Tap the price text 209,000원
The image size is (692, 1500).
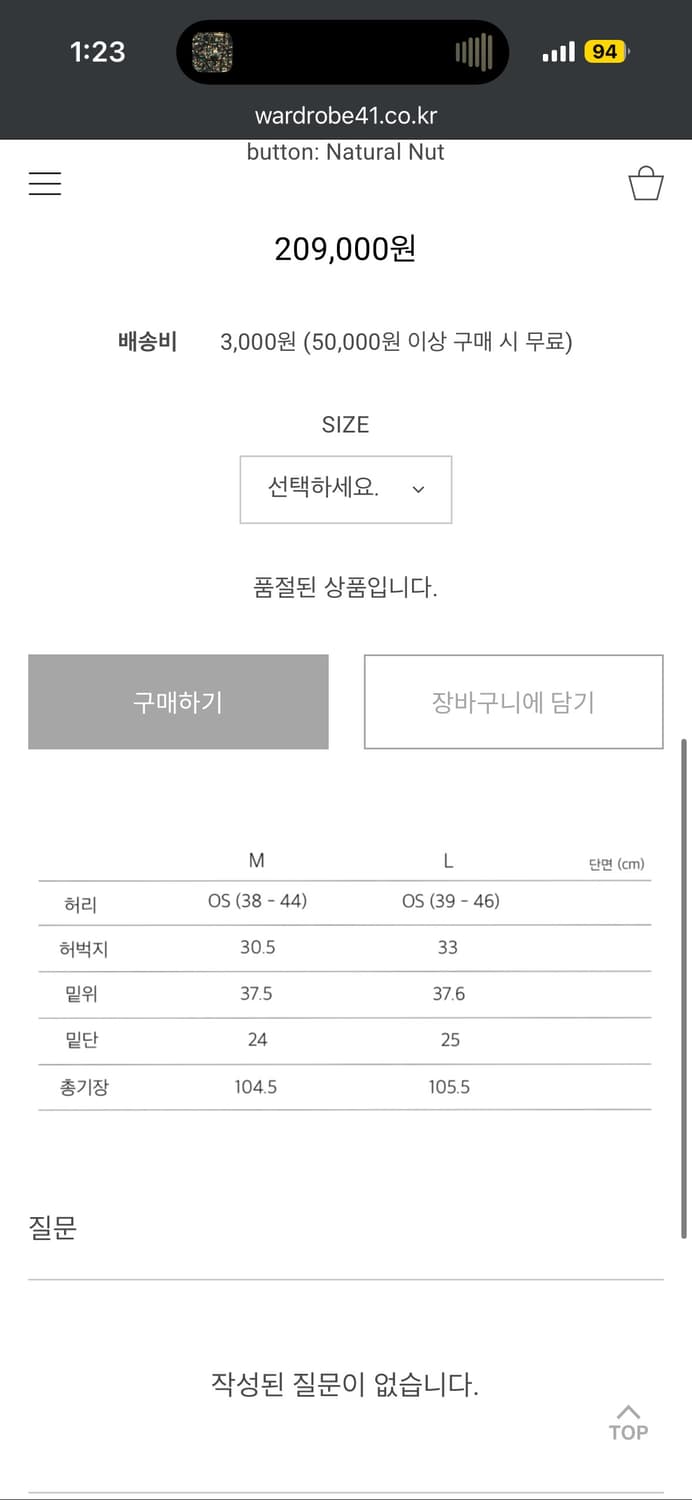pyautogui.click(x=345, y=248)
